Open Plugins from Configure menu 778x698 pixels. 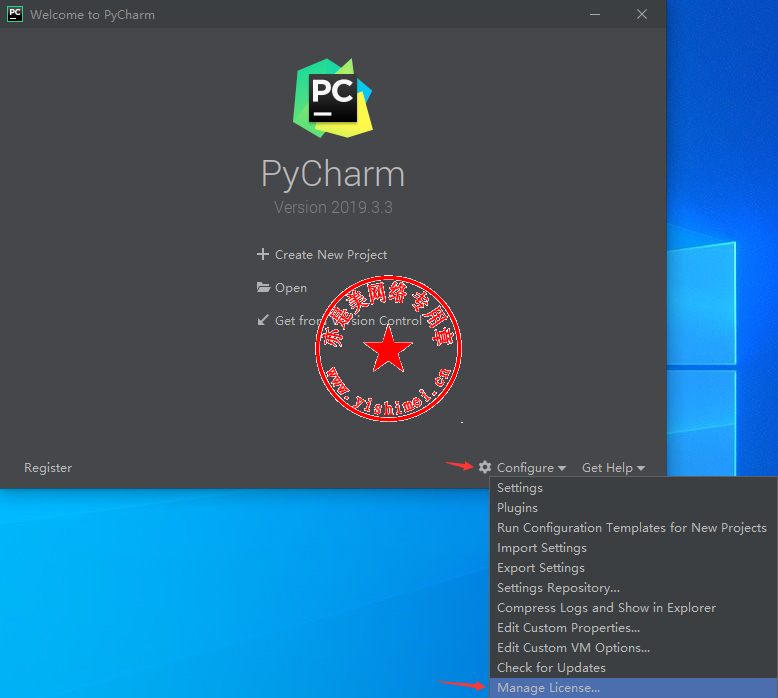(633, 508)
